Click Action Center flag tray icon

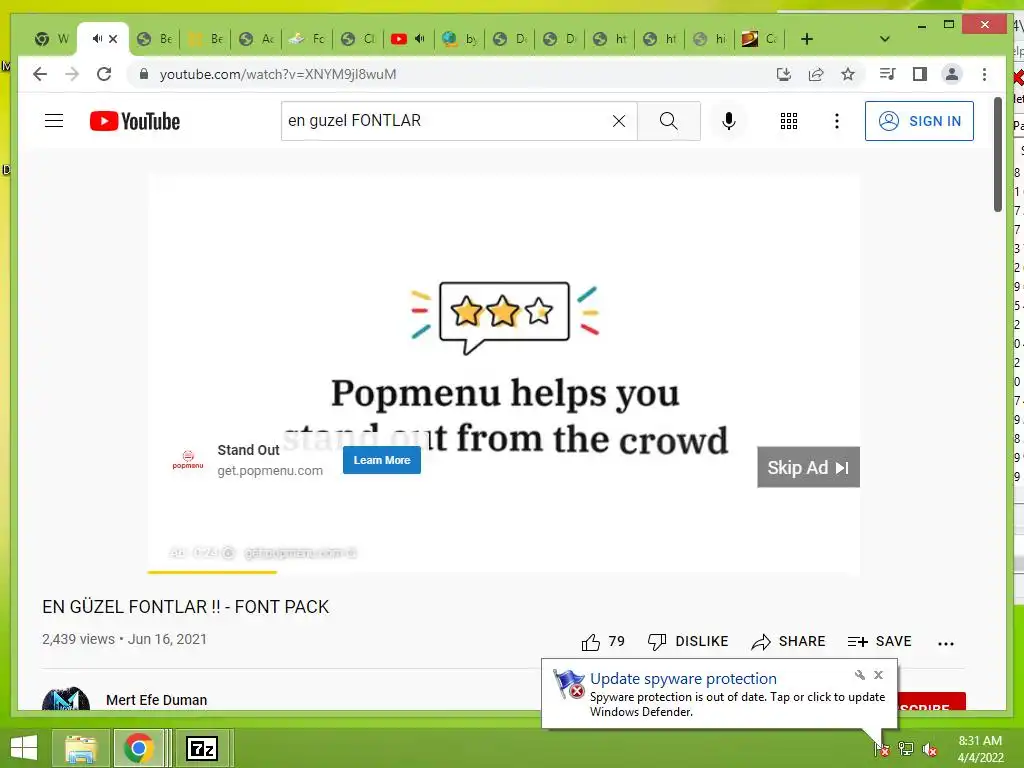(x=882, y=748)
